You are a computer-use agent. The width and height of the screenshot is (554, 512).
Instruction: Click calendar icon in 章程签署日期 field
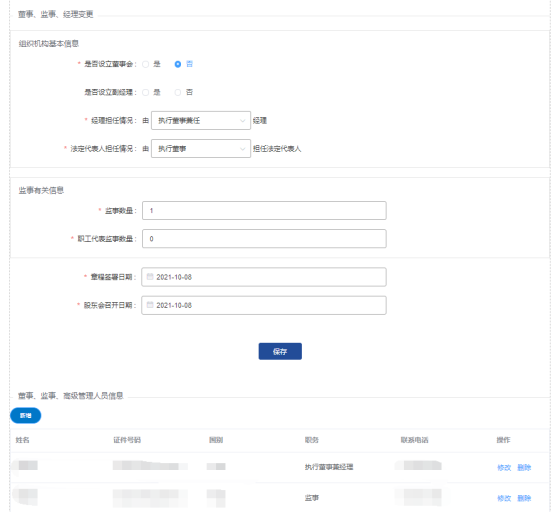[150, 277]
